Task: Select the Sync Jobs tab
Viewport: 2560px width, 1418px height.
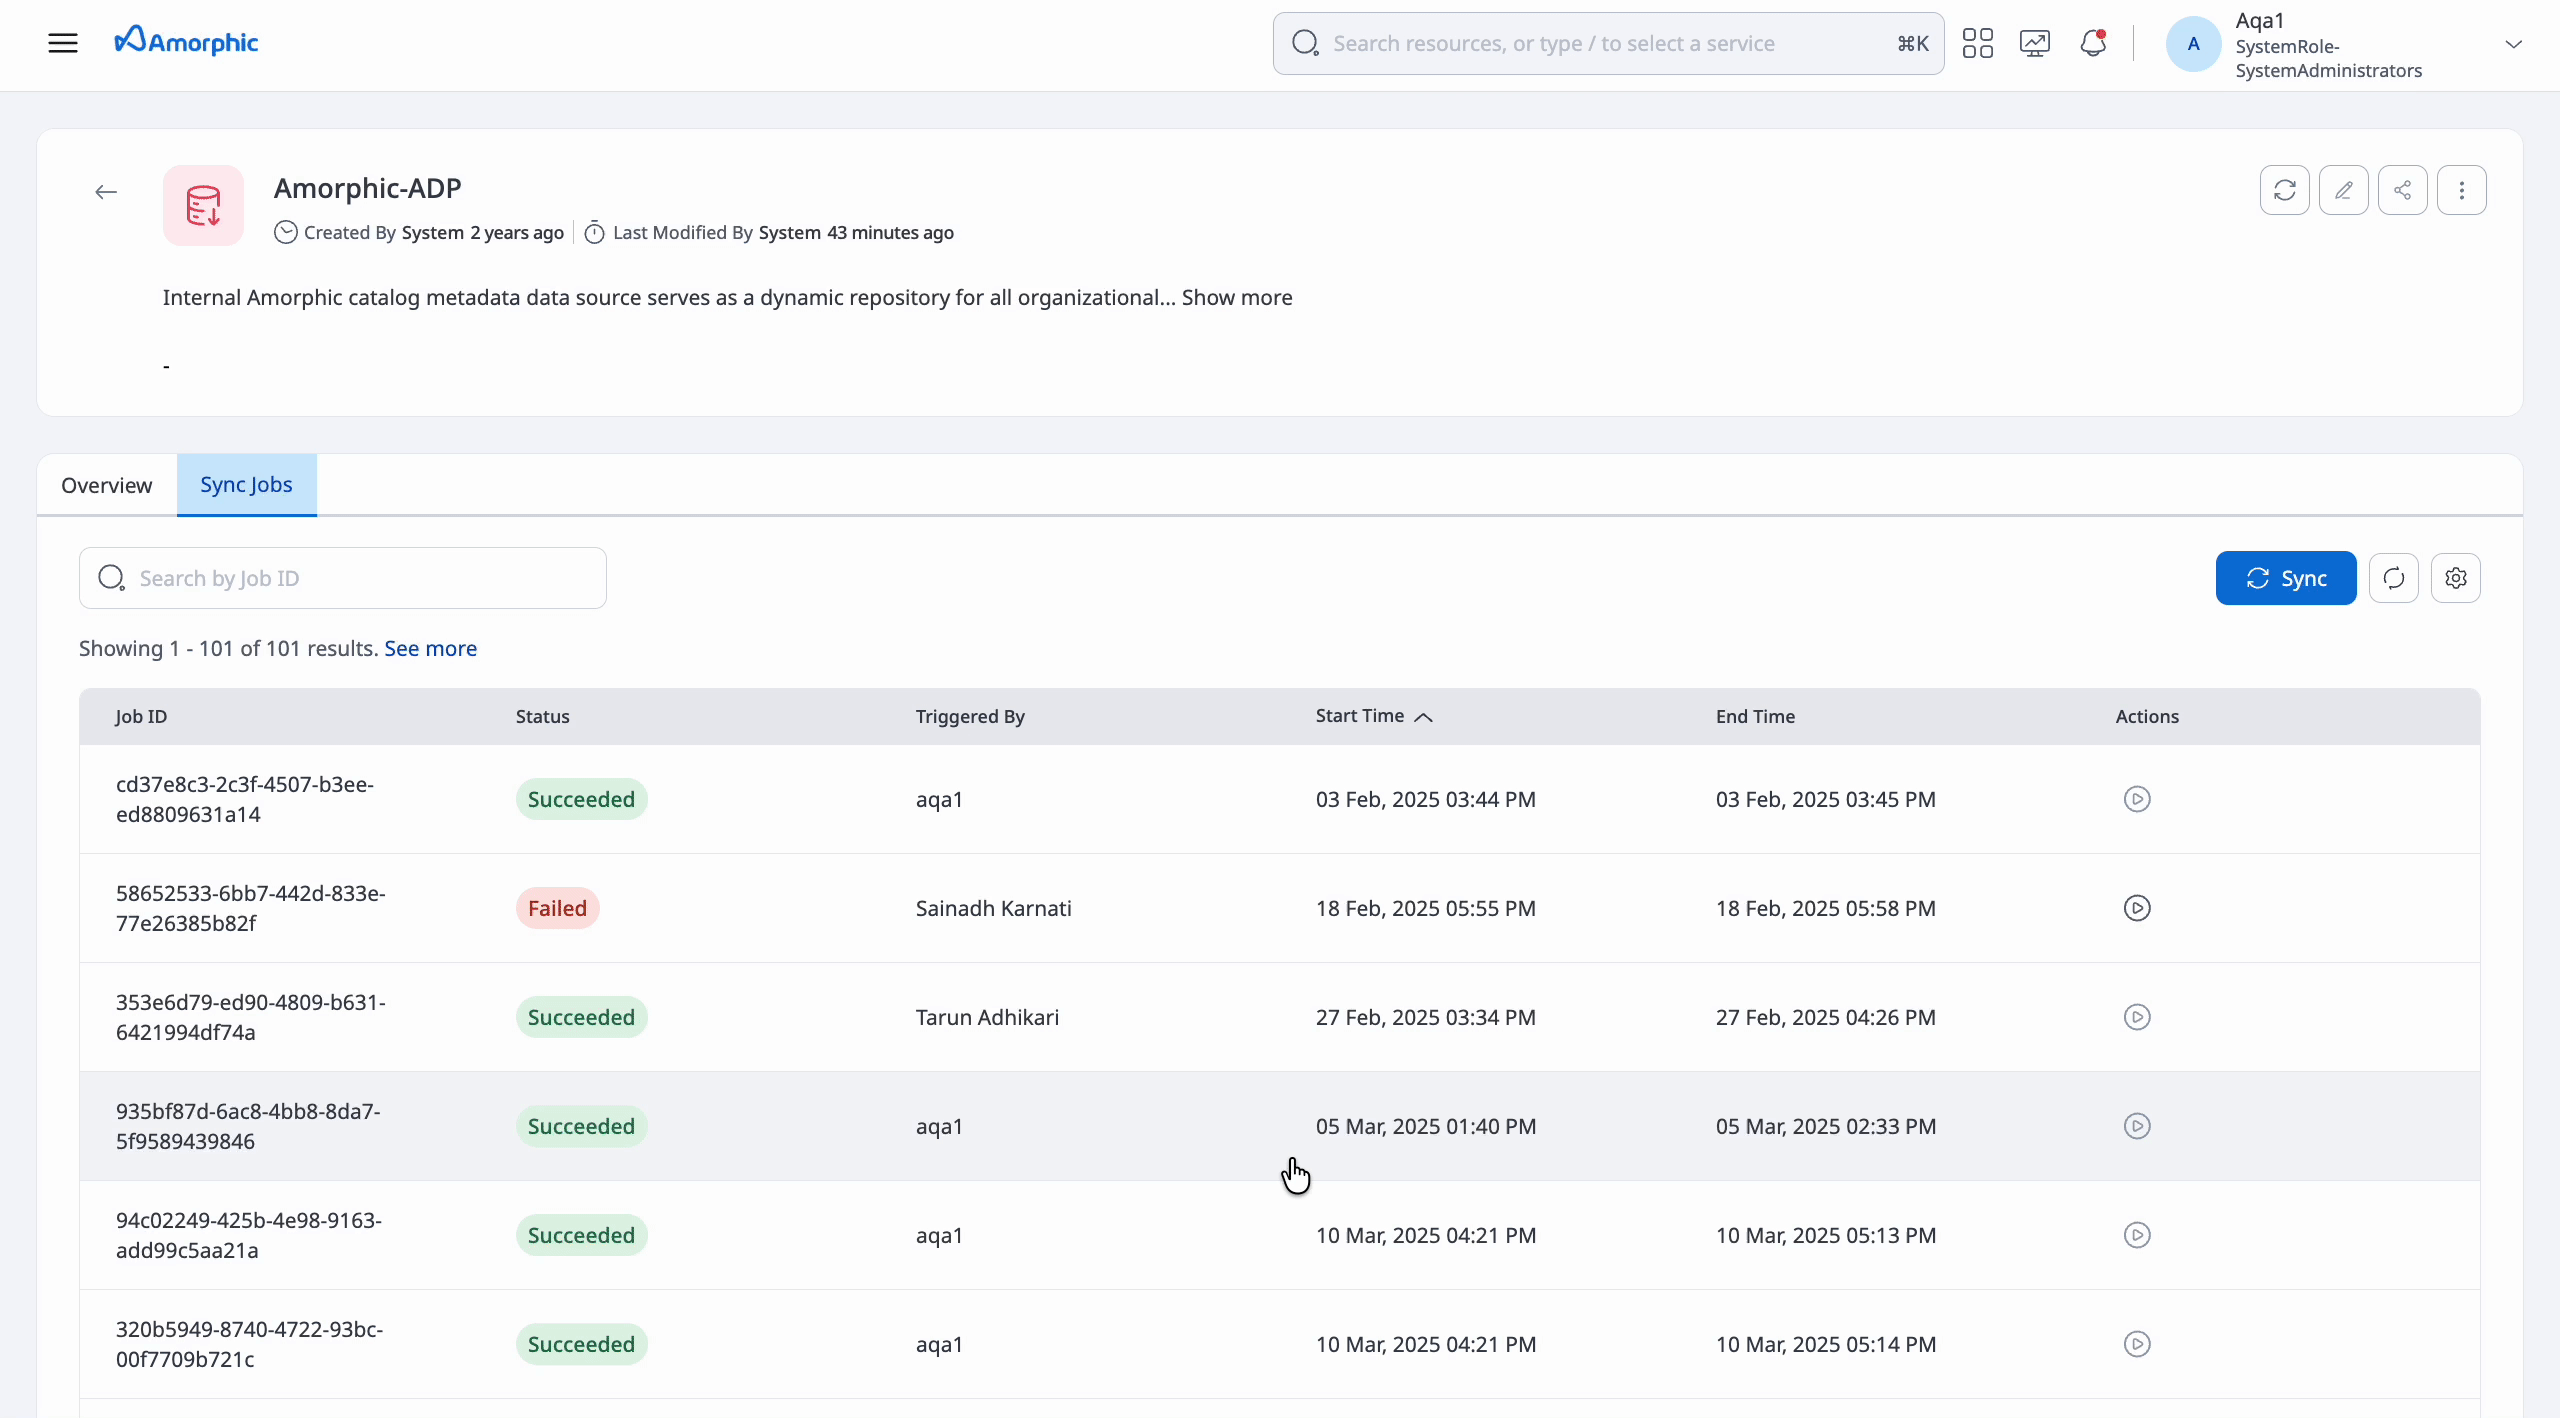Action: pyautogui.click(x=246, y=485)
